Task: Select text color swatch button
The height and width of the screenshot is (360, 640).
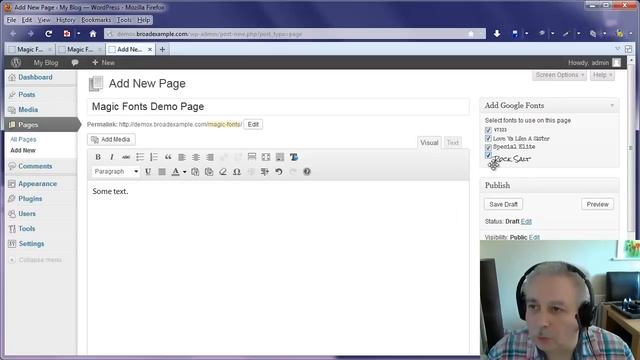Action: point(176,172)
